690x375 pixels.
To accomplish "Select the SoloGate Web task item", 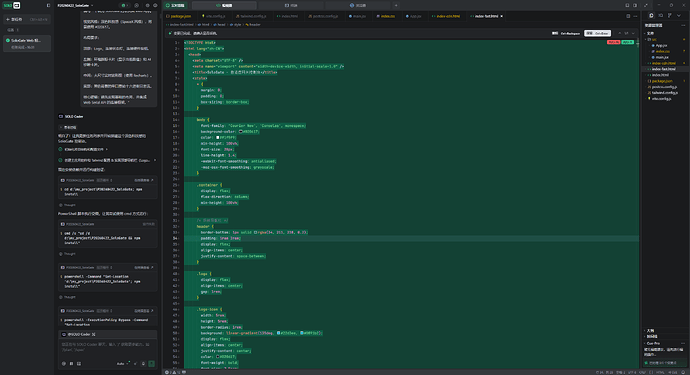I will tap(27, 43).
